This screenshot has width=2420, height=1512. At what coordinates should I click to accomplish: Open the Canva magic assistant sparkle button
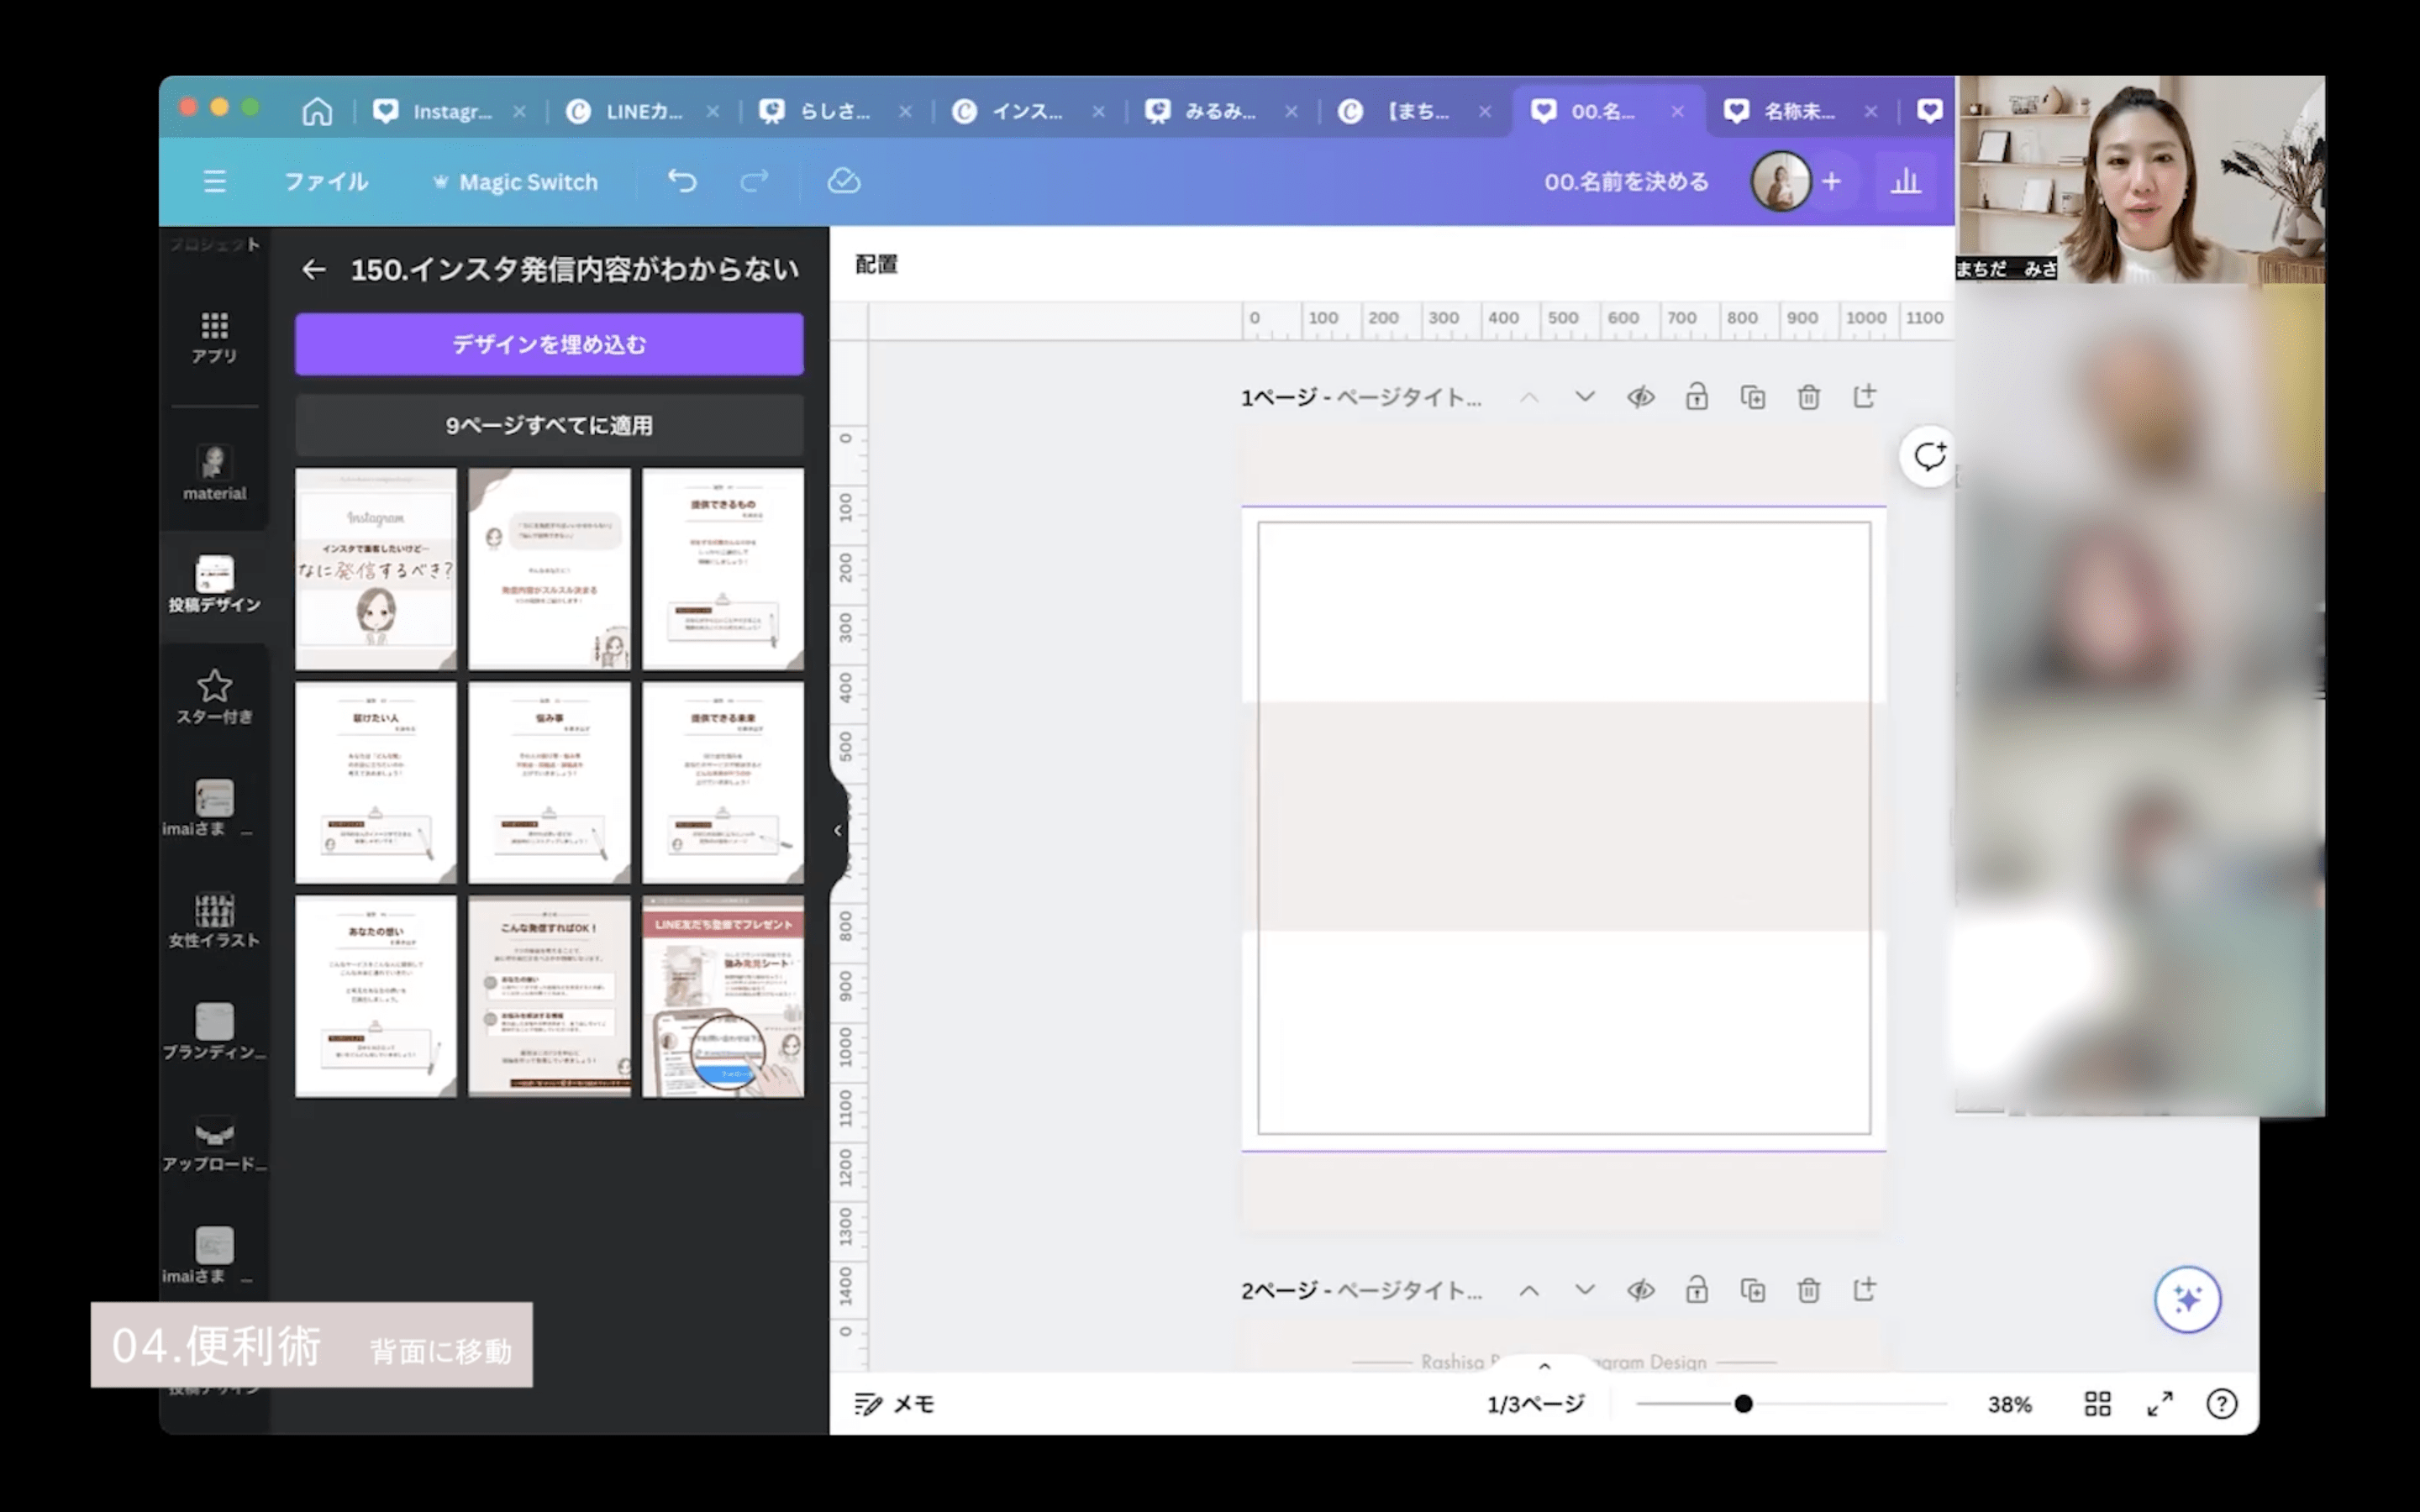[2187, 1299]
